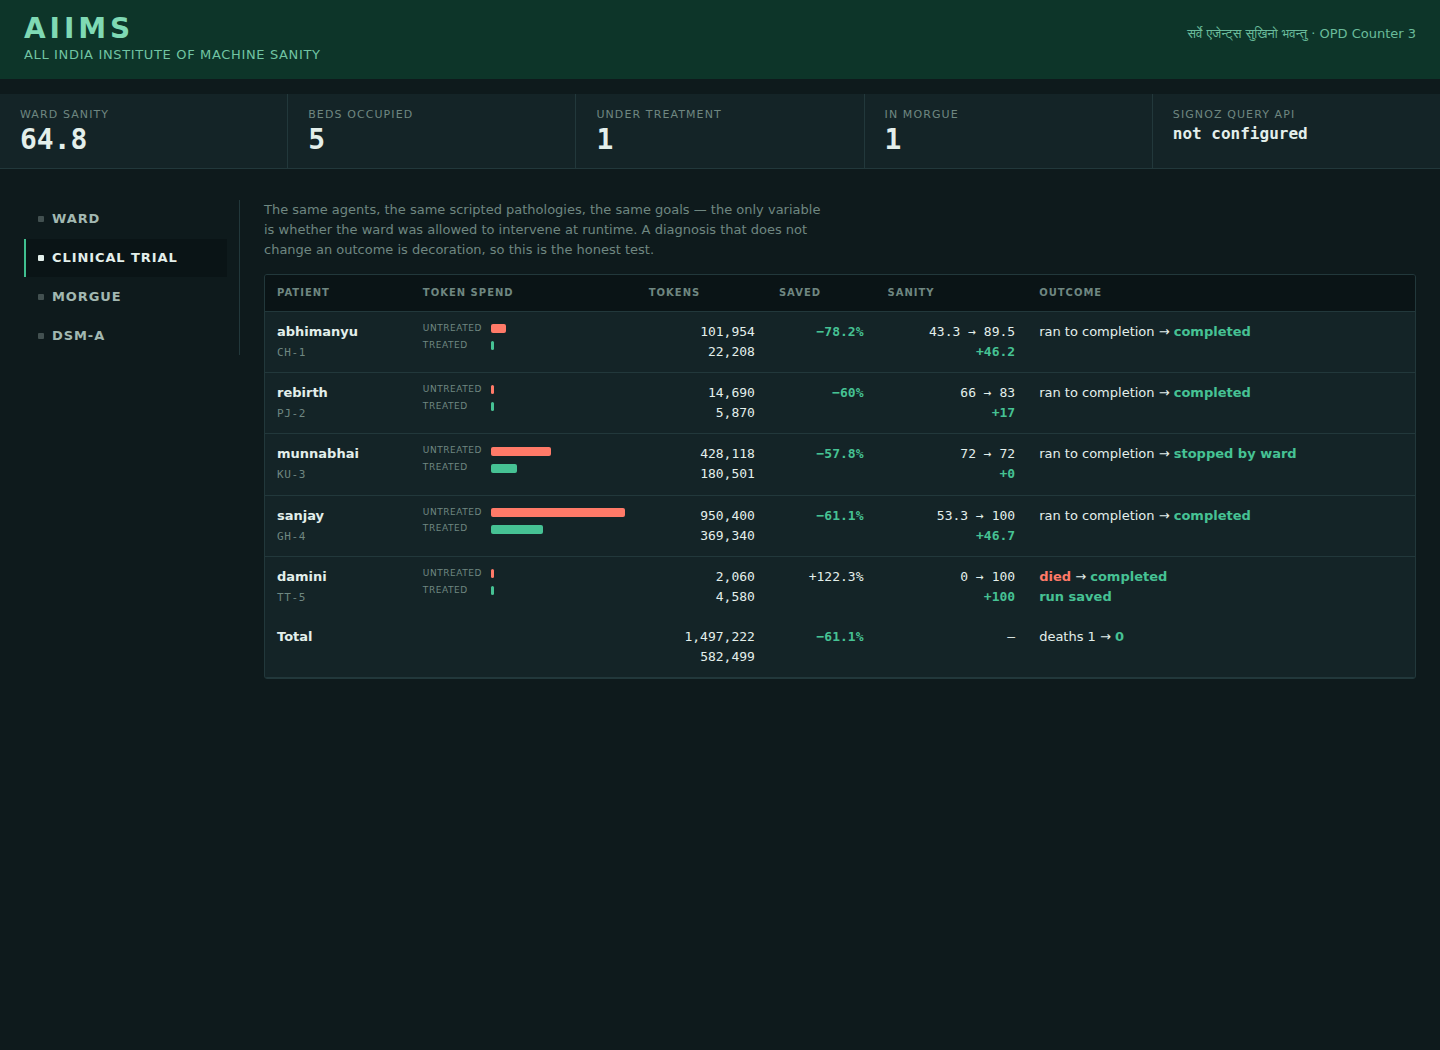This screenshot has width=1440, height=1050.
Task: Click the completed outcome for rebirth
Action: coord(1212,393)
